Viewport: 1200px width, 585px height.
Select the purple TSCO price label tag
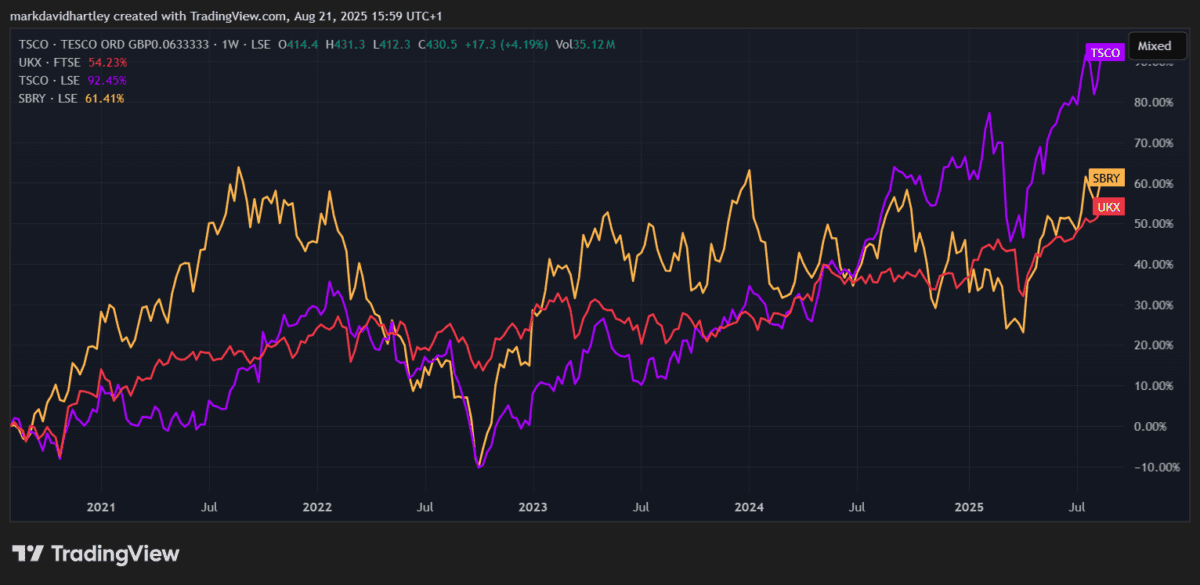click(1104, 52)
